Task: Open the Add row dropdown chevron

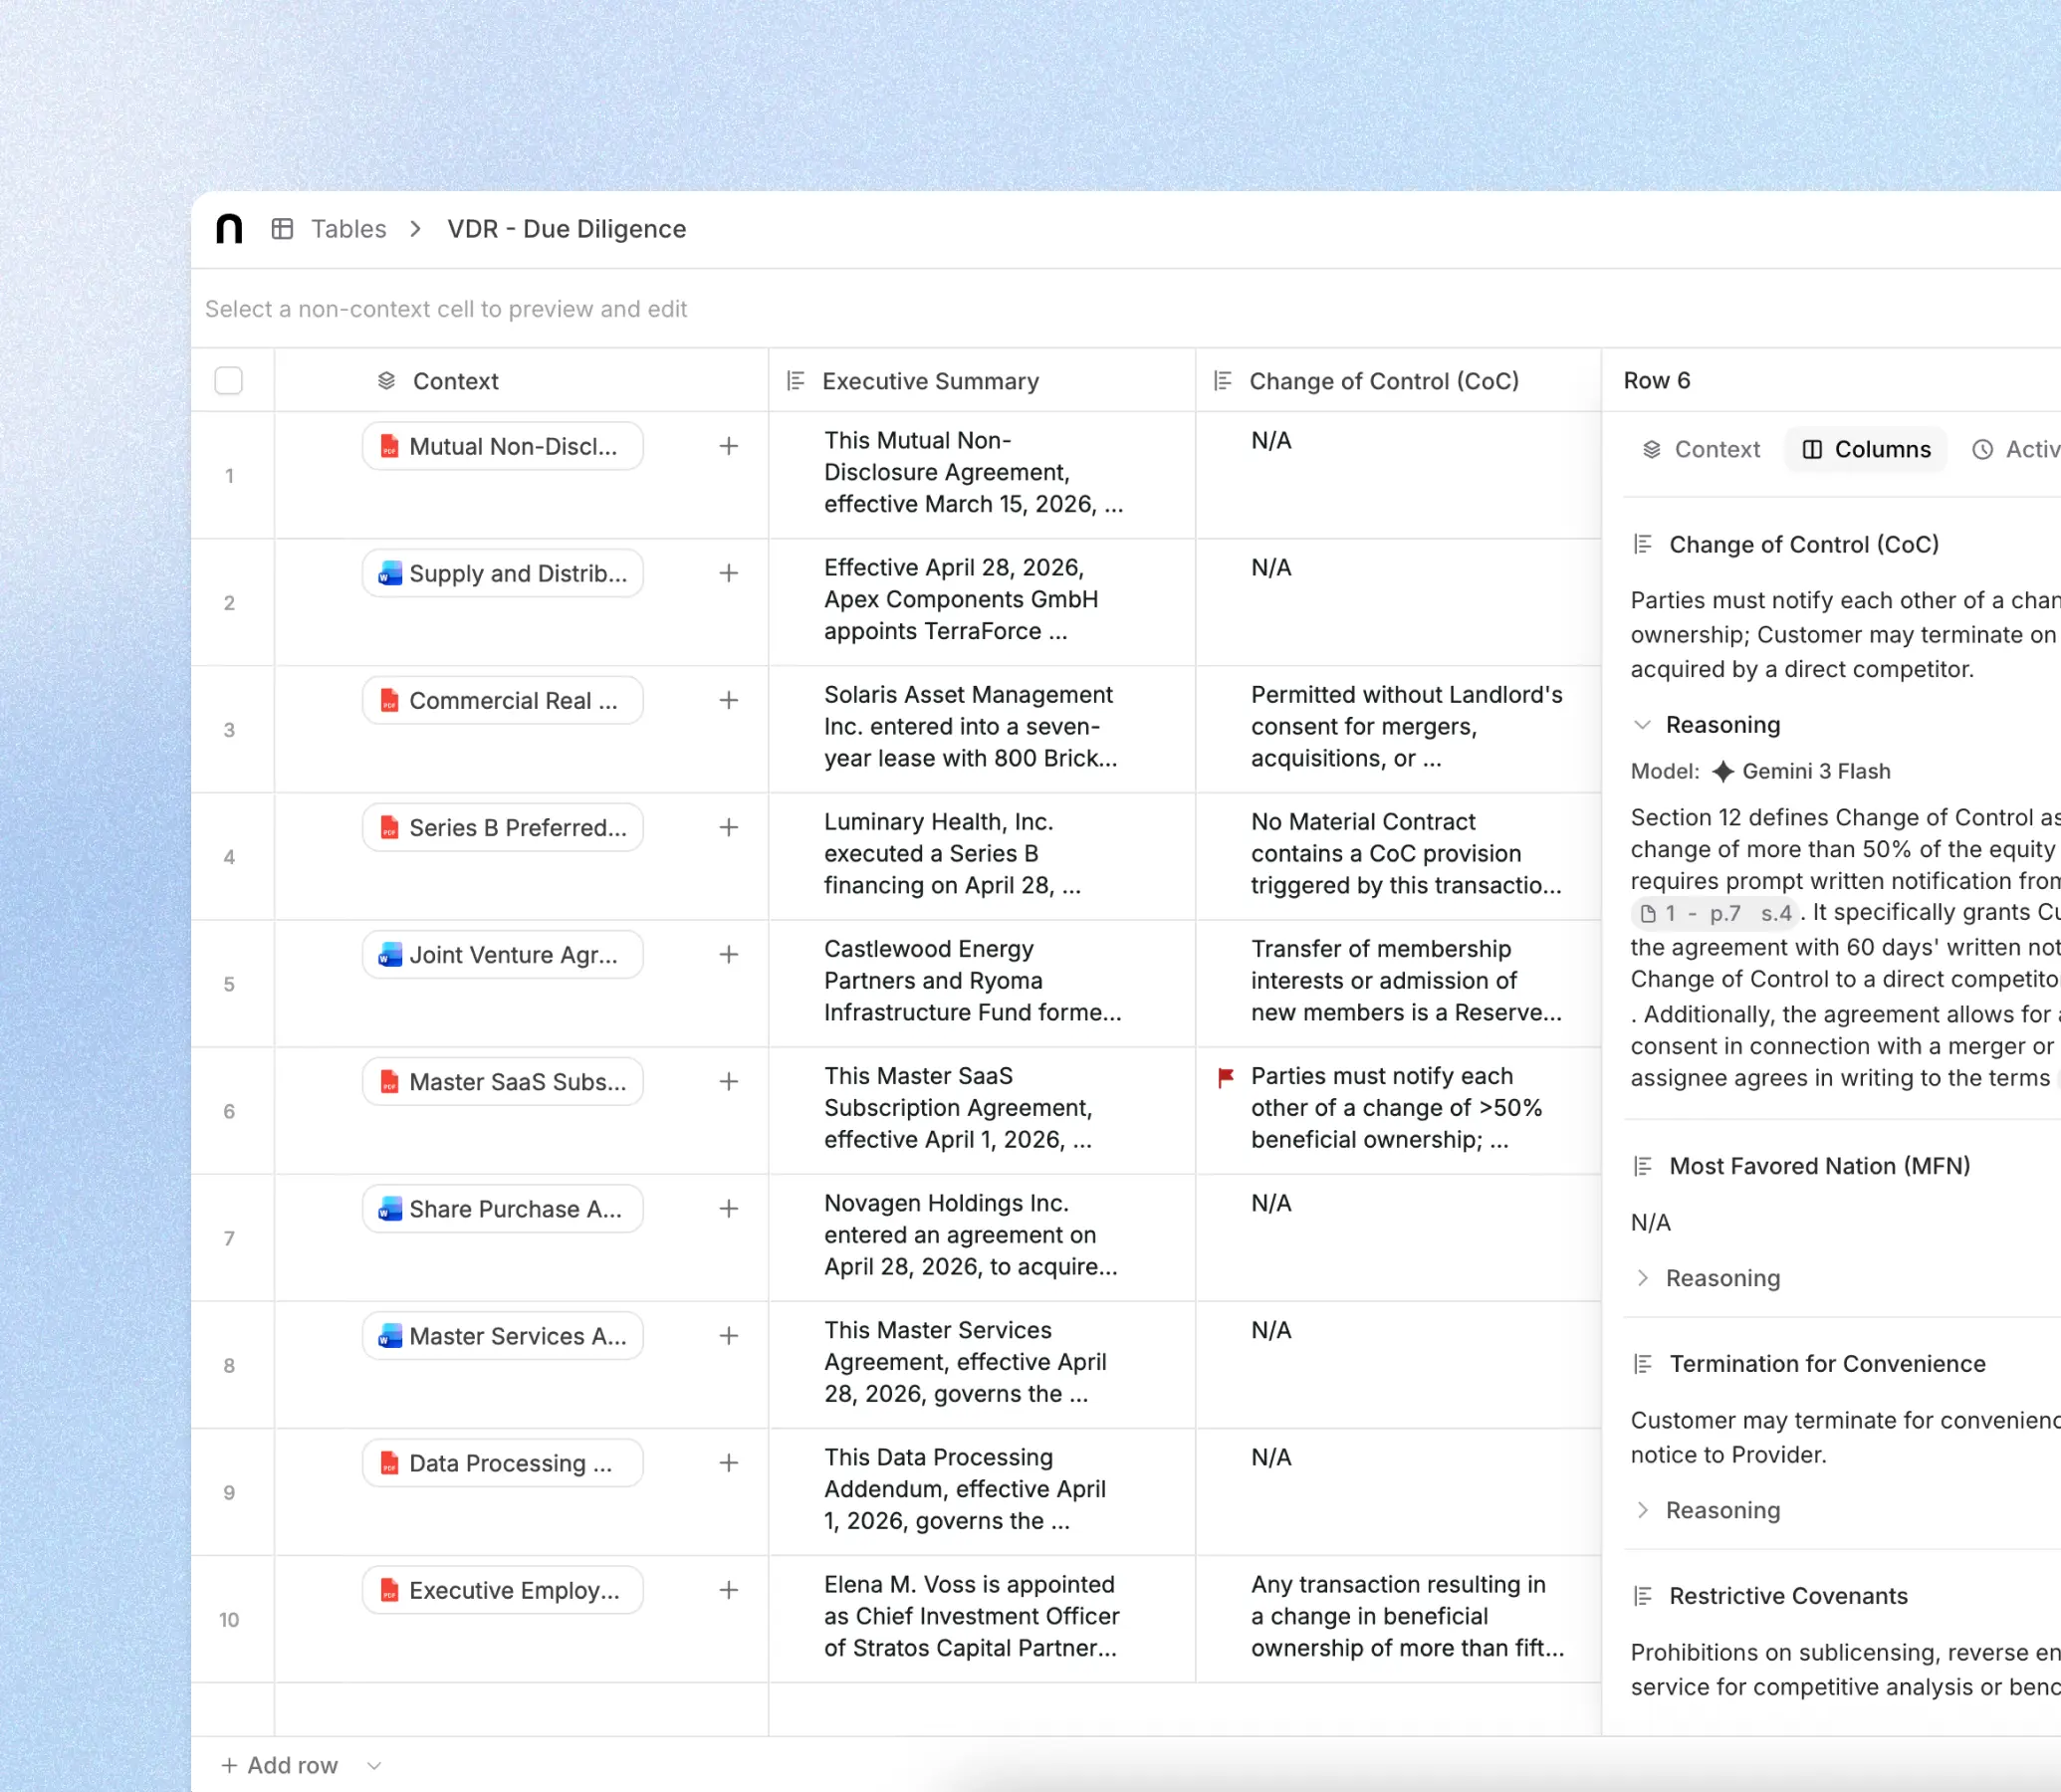Action: pos(374,1765)
